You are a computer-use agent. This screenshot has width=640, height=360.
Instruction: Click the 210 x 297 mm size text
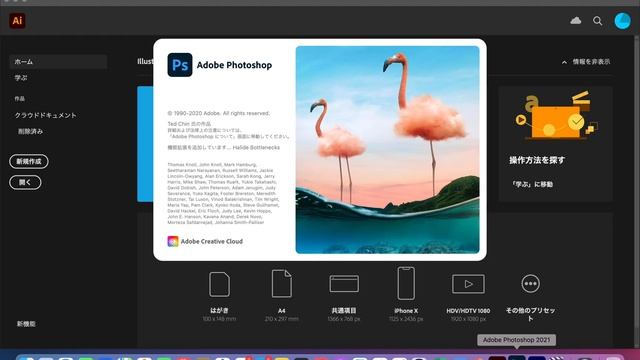(282, 319)
